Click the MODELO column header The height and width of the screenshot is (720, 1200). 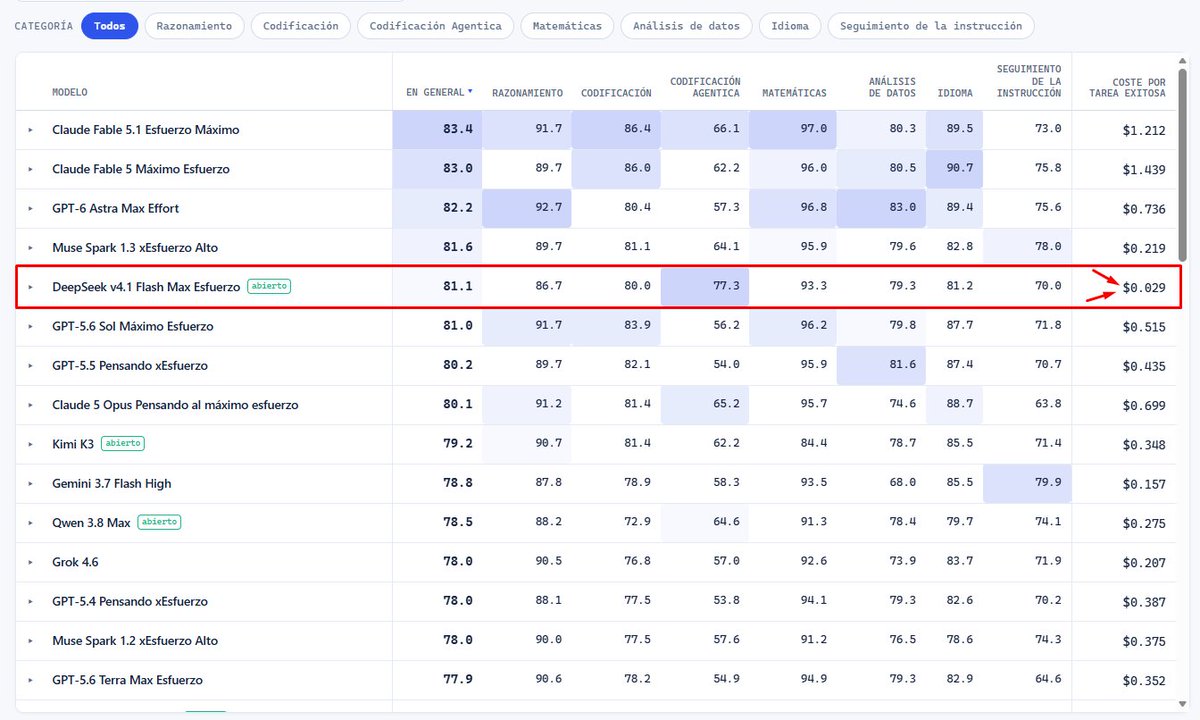coord(70,93)
